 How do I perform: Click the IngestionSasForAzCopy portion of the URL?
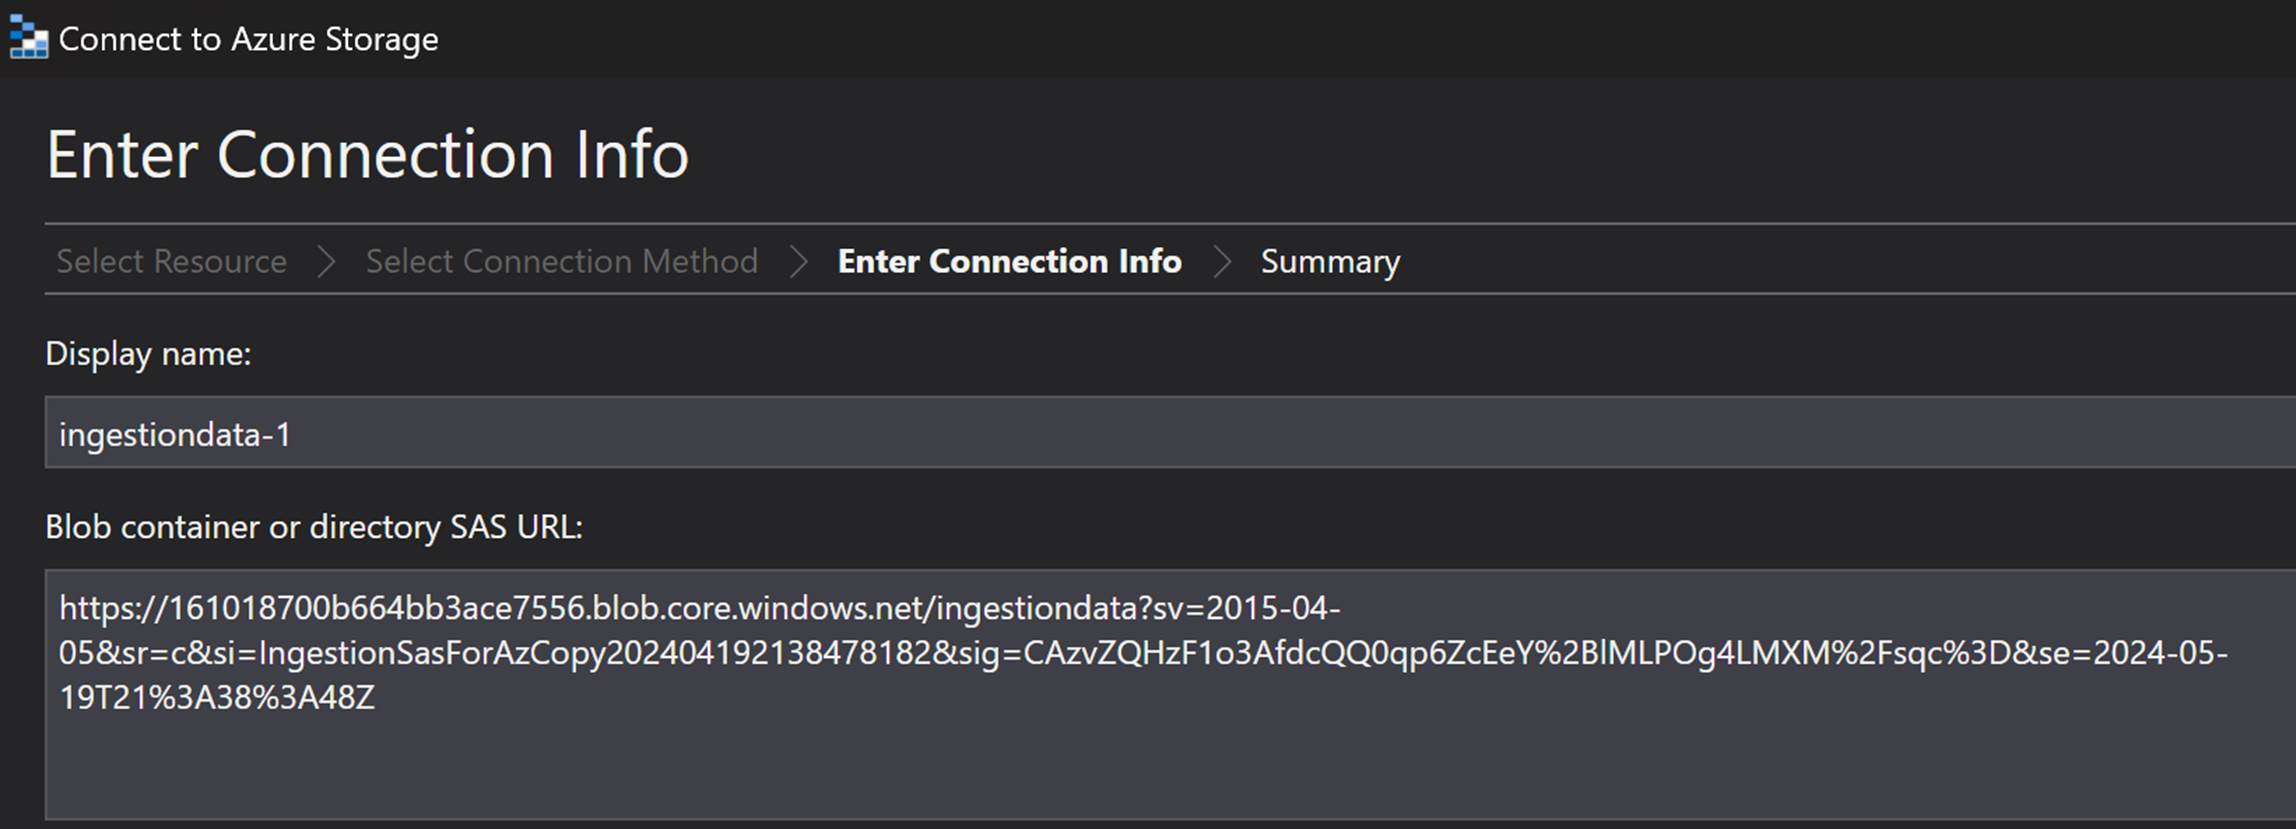pos(430,653)
